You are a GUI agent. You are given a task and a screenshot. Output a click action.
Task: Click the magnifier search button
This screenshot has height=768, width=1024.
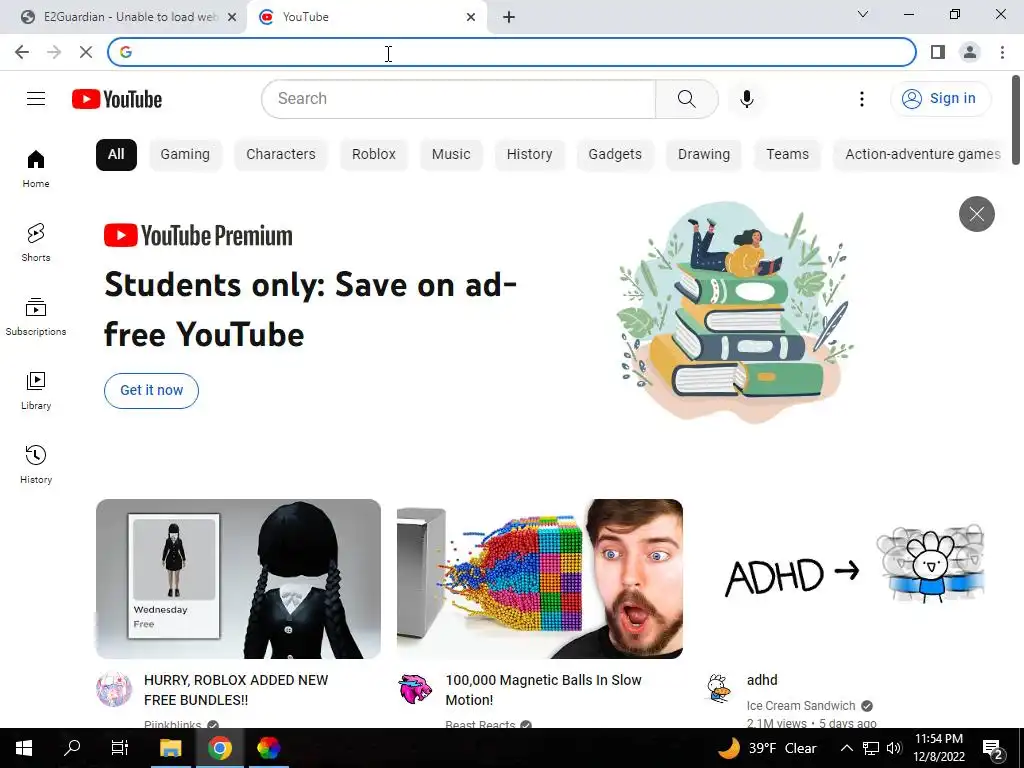click(686, 99)
